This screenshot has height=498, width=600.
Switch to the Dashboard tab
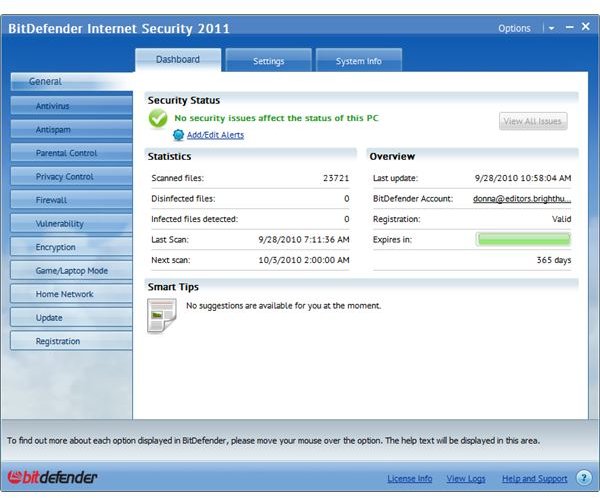click(x=178, y=60)
